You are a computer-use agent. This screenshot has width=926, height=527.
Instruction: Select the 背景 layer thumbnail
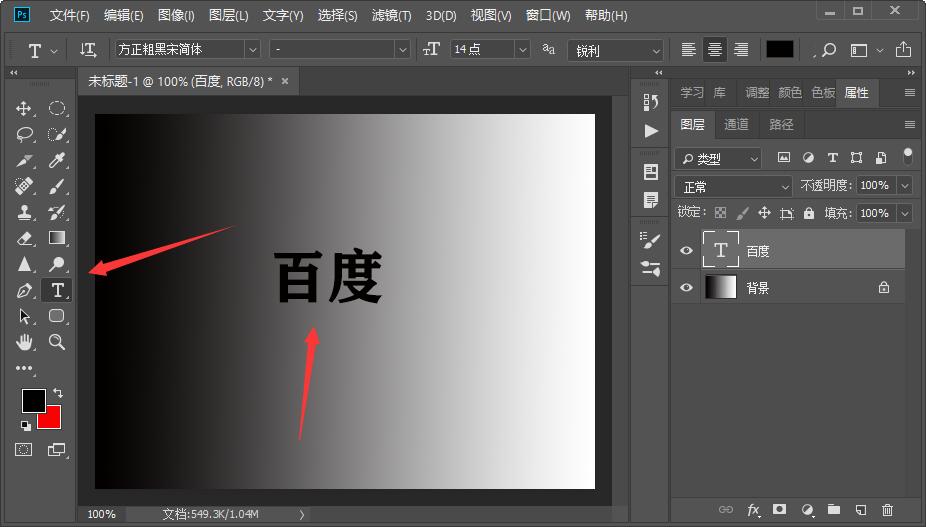pyautogui.click(x=720, y=288)
